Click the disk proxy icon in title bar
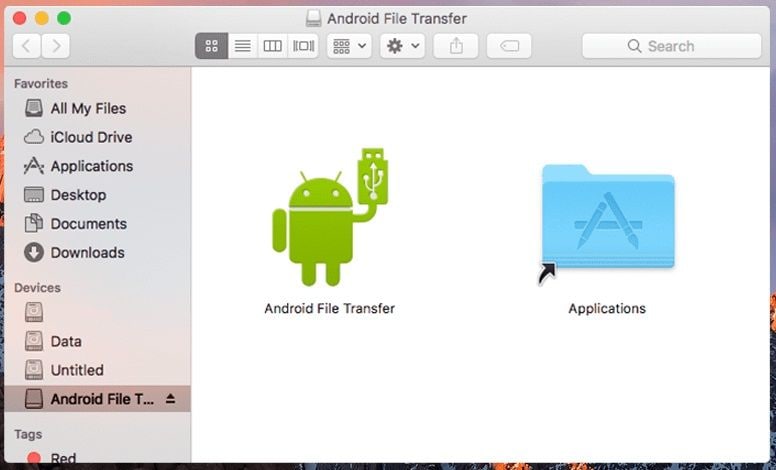 [x=313, y=18]
